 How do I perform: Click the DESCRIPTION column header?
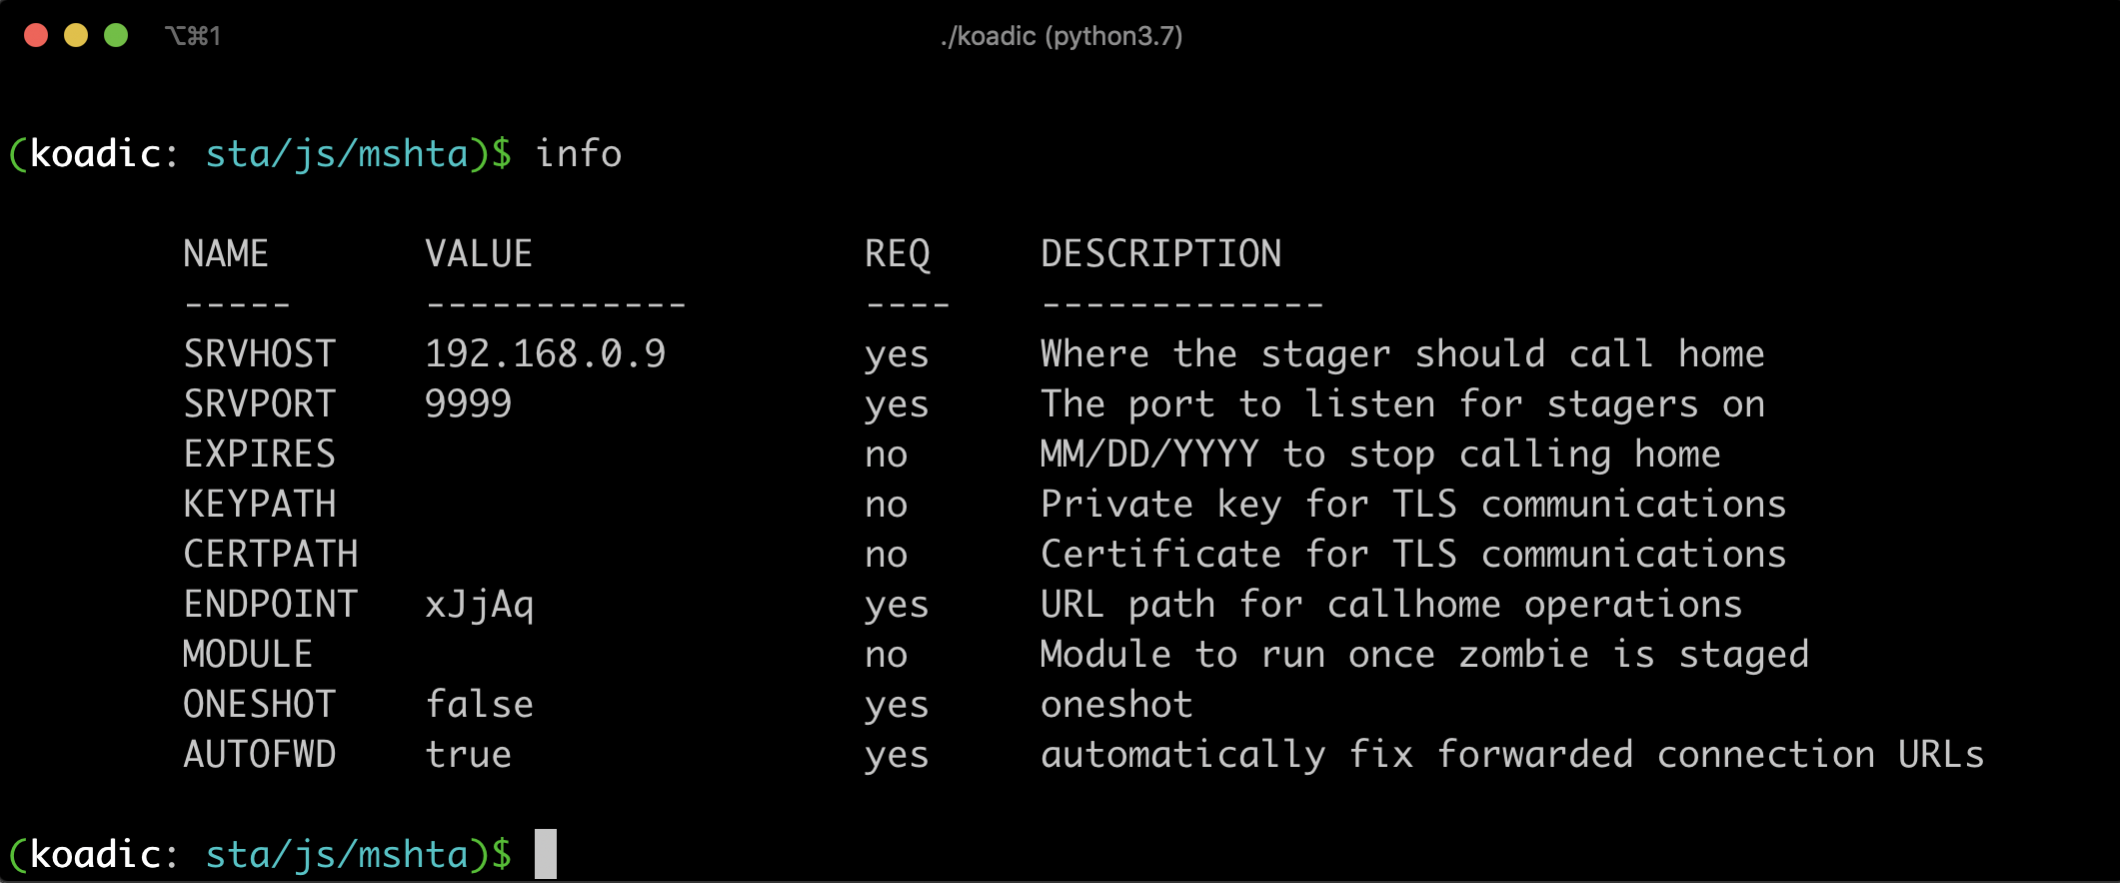click(x=1161, y=253)
